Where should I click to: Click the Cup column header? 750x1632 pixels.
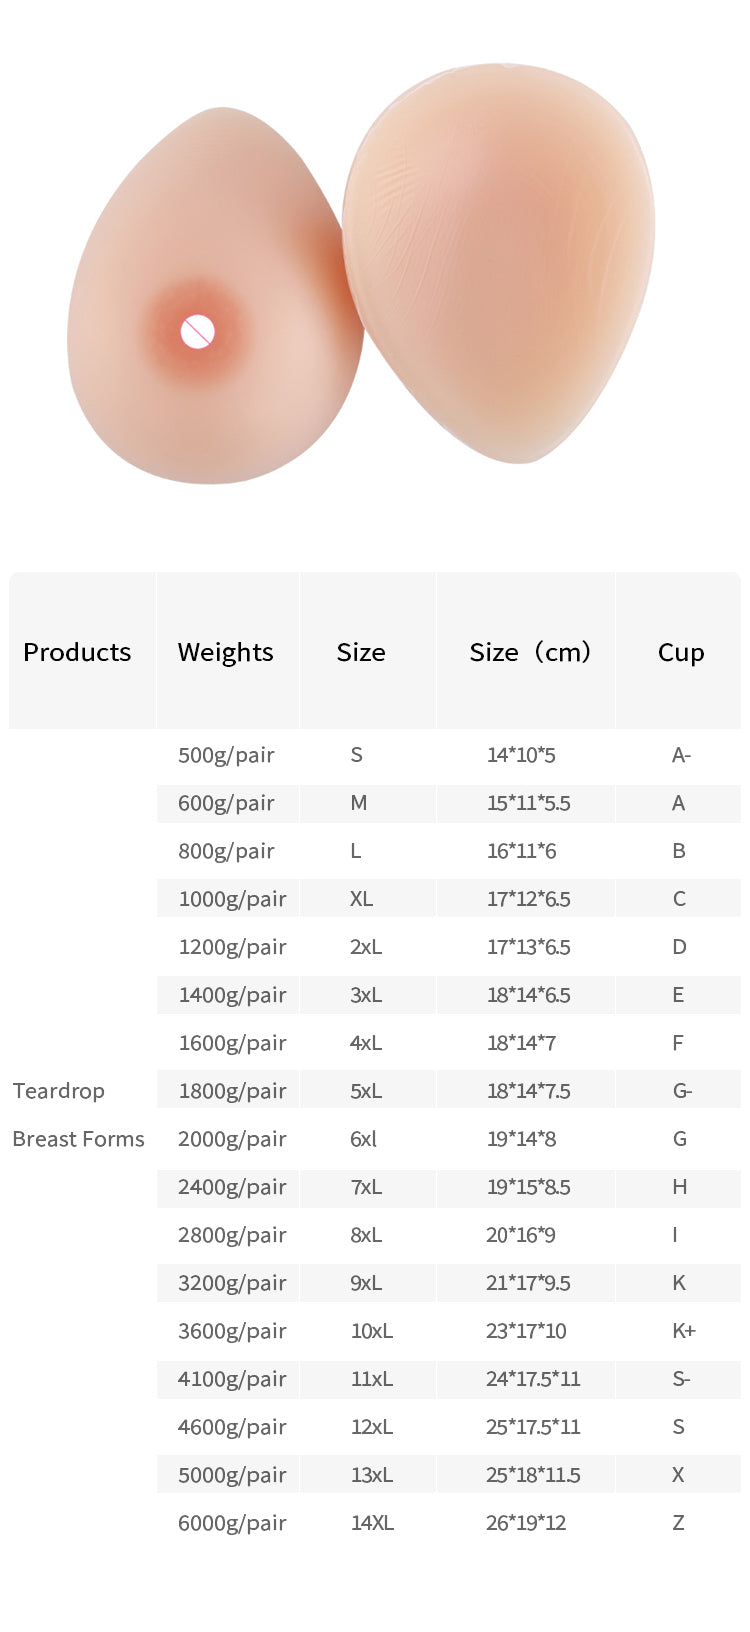(x=680, y=652)
